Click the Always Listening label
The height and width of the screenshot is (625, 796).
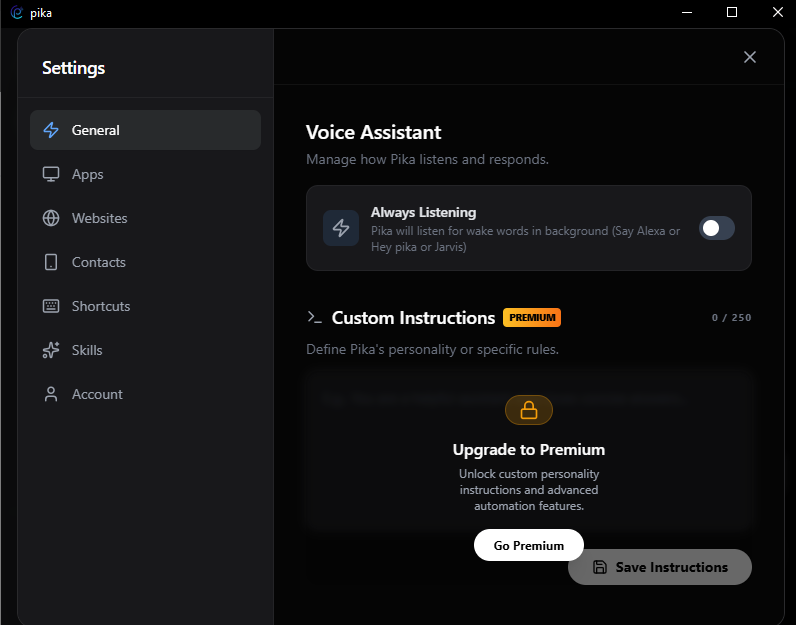(423, 212)
